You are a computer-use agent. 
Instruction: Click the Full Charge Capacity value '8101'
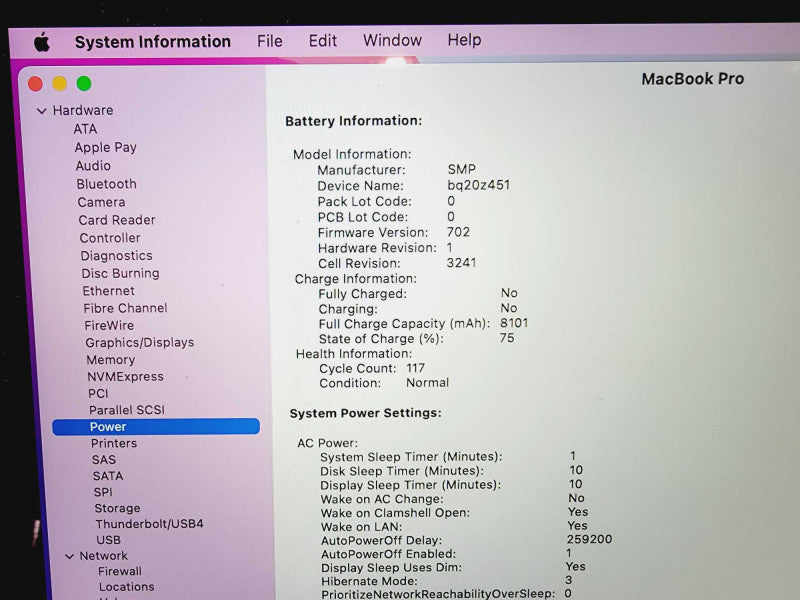(x=514, y=323)
